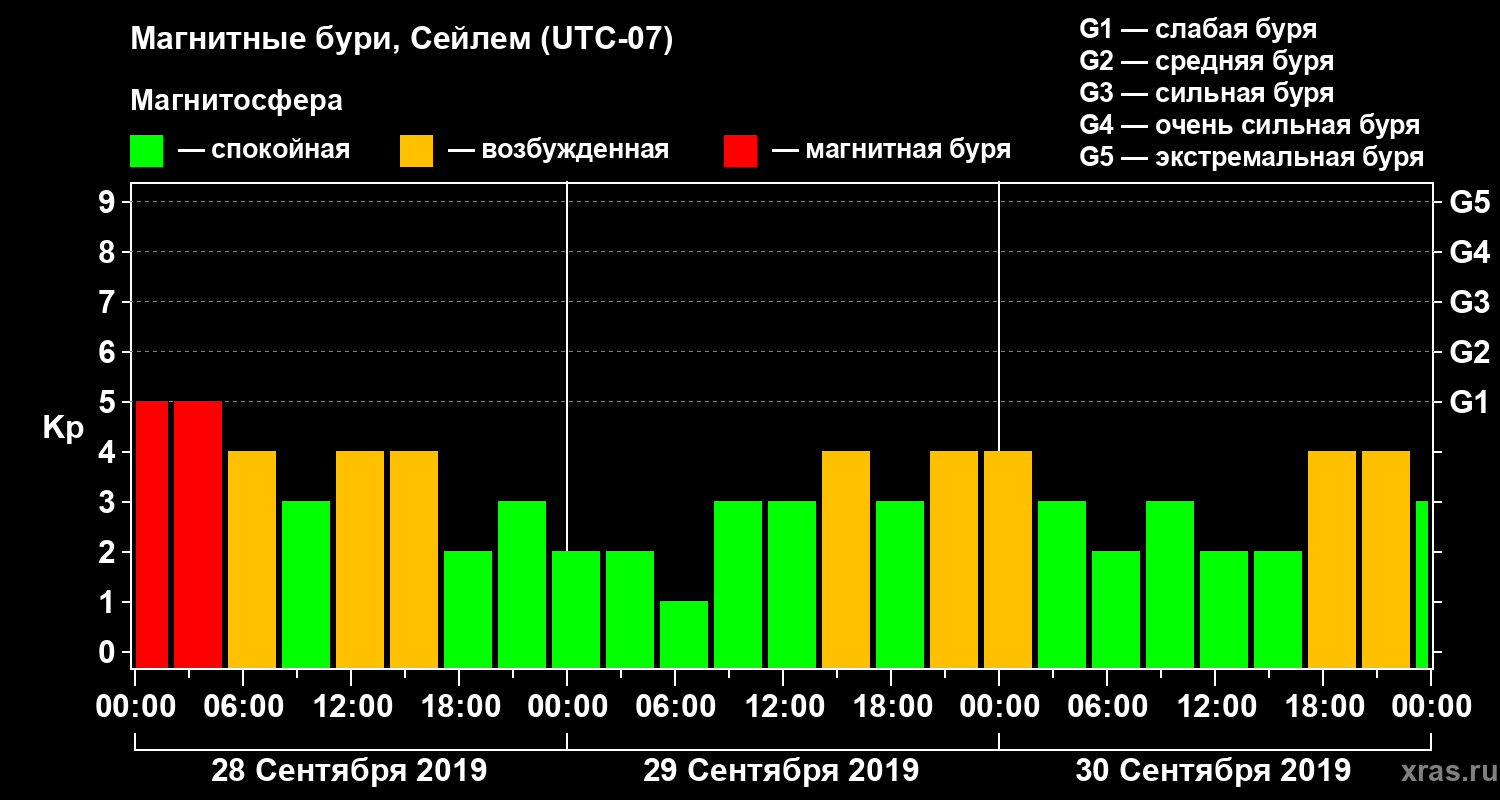Click the orange bar at 12:00 on 28 September
Screen dimensions: 1500x800
360,559
